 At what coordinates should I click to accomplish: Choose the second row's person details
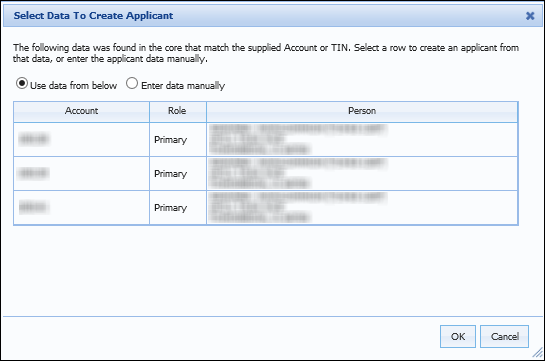pyautogui.click(x=298, y=173)
